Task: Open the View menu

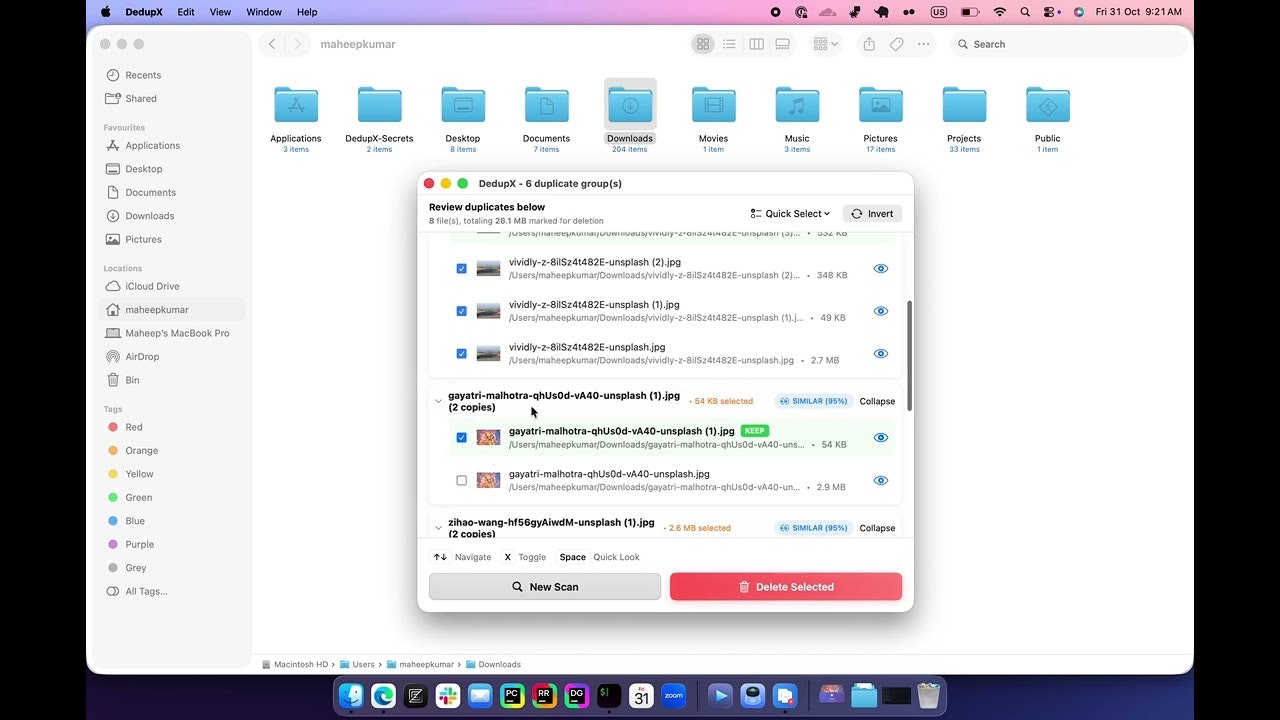Action: [220, 12]
